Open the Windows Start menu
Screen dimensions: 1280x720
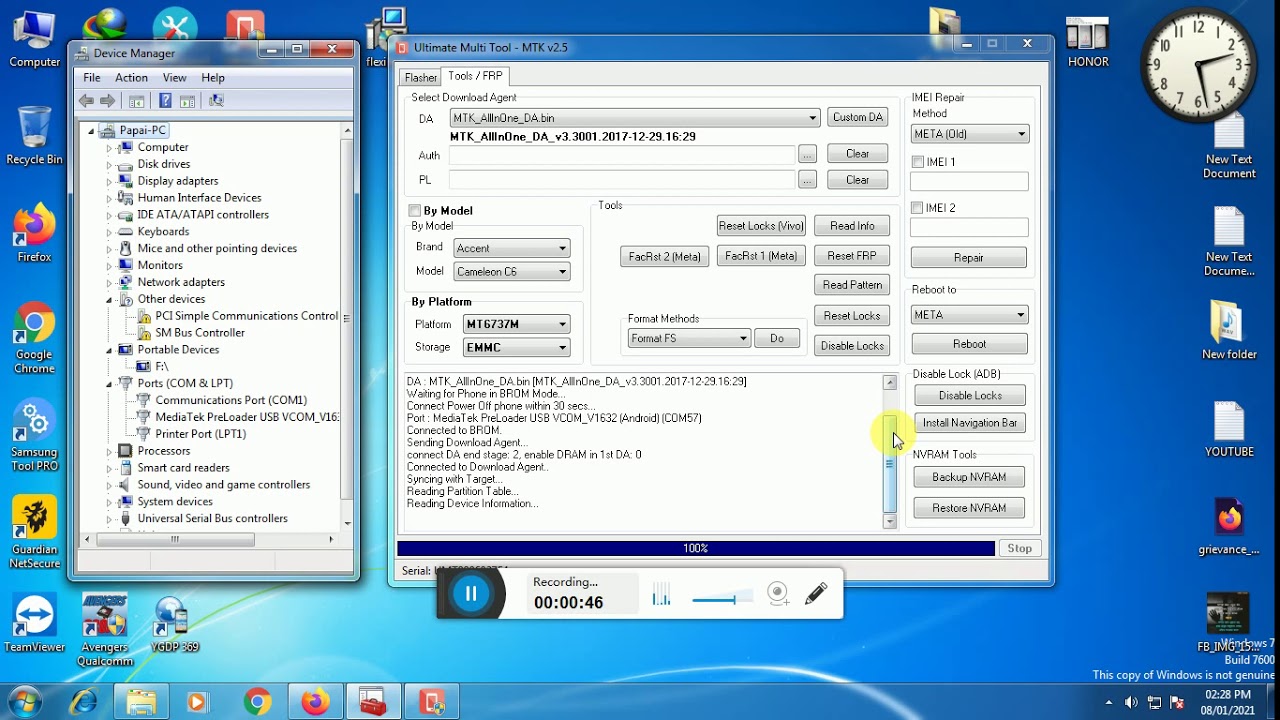pos(24,702)
